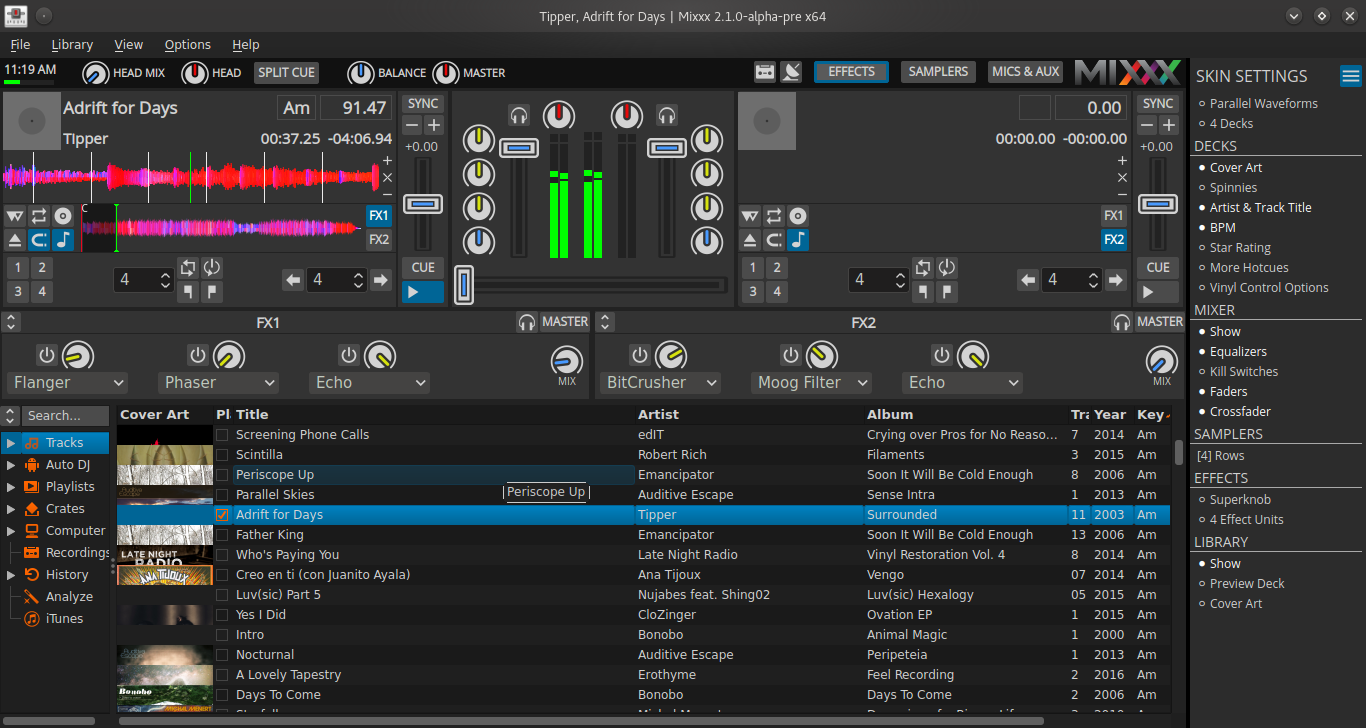
Task: Zoom out the left deck waveform with minus
Action: click(387, 194)
